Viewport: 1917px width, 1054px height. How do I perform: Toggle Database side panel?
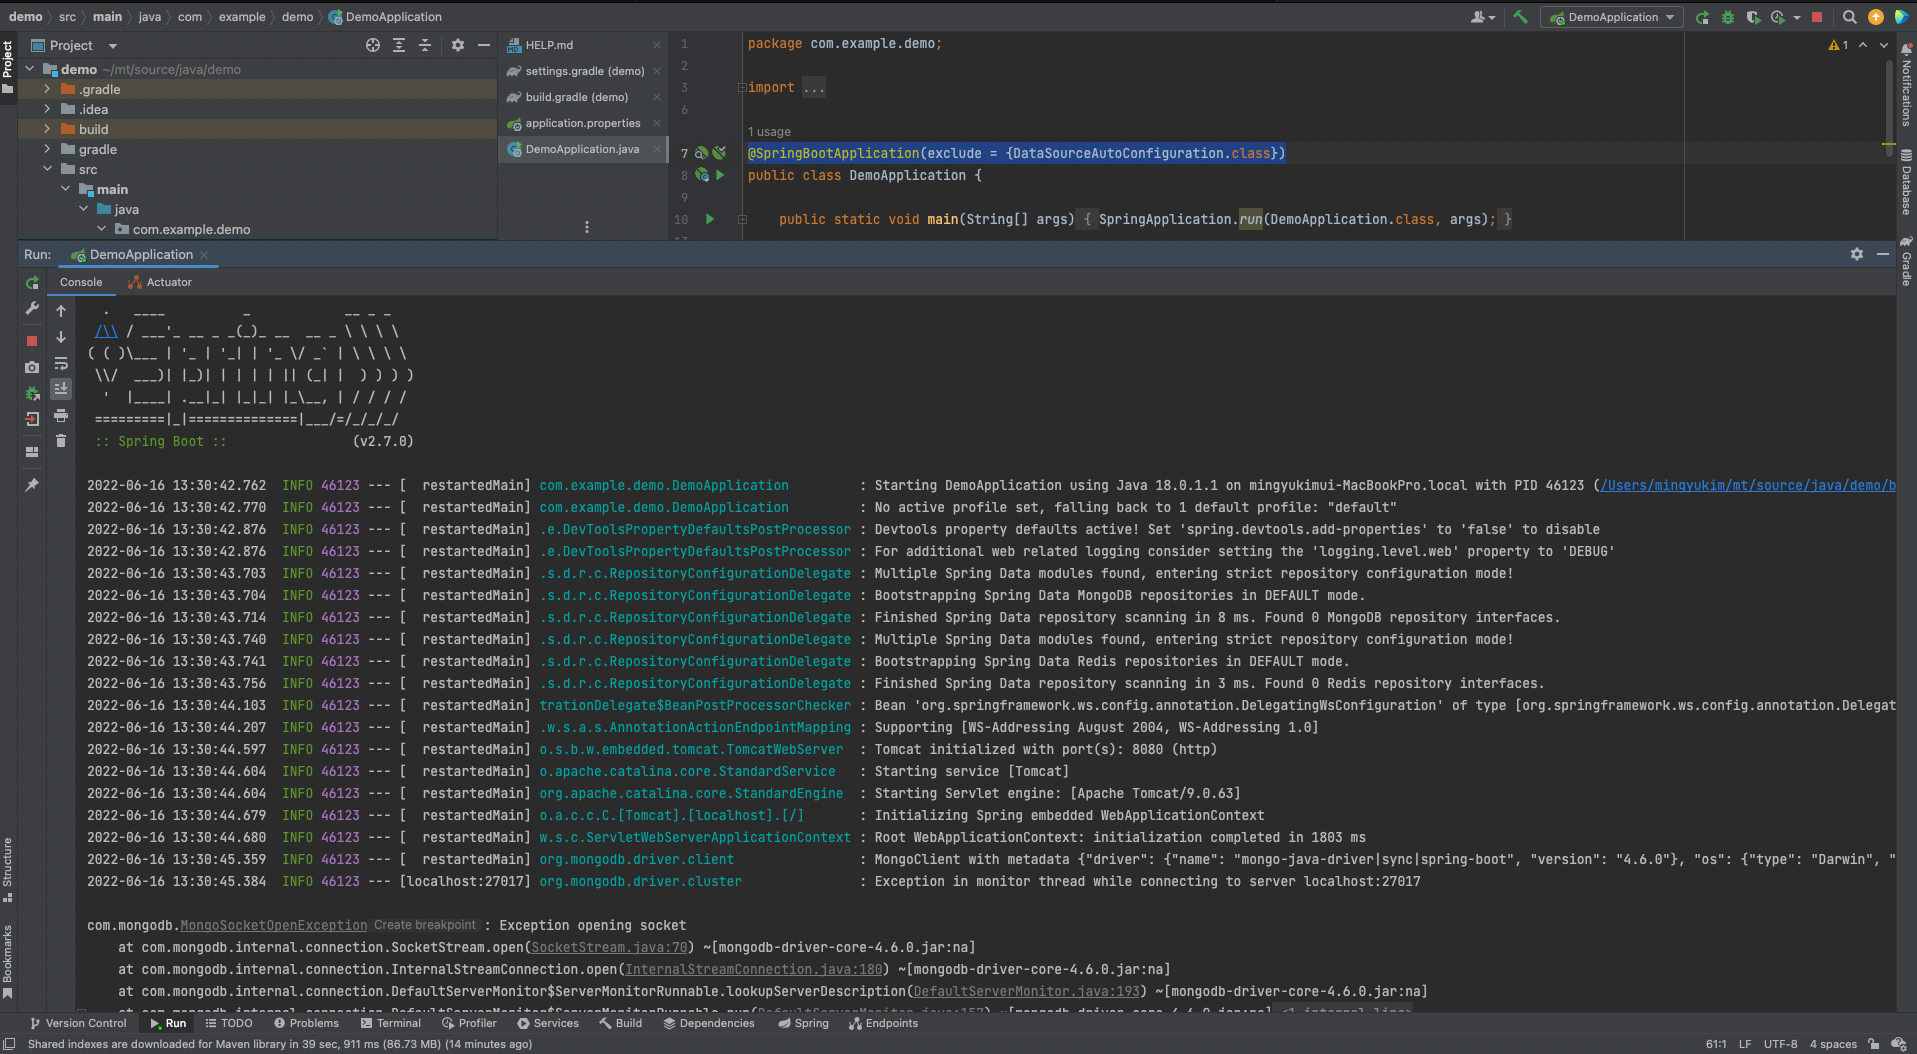(1906, 182)
